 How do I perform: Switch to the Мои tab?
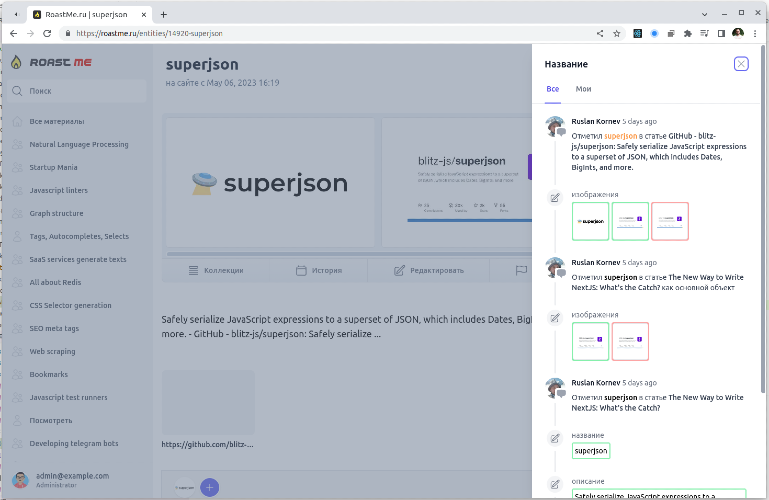coord(583,89)
